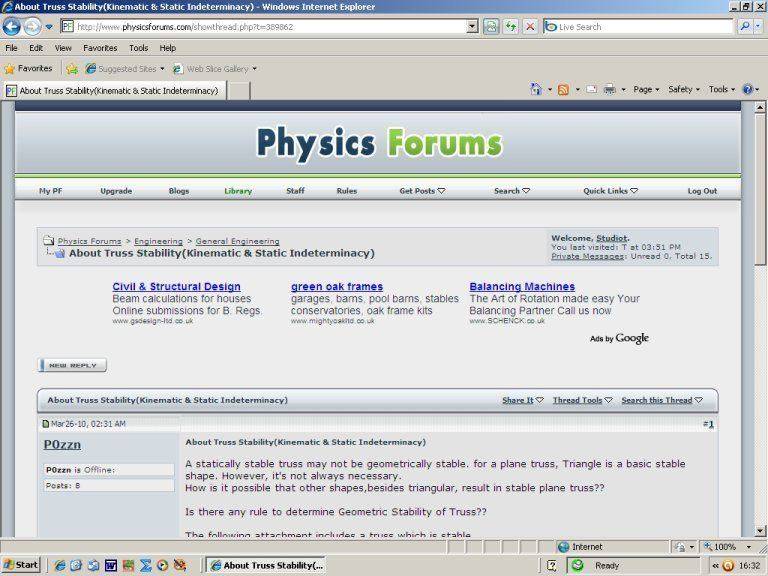Click the browser Back arrow button

pyautogui.click(x=12, y=26)
